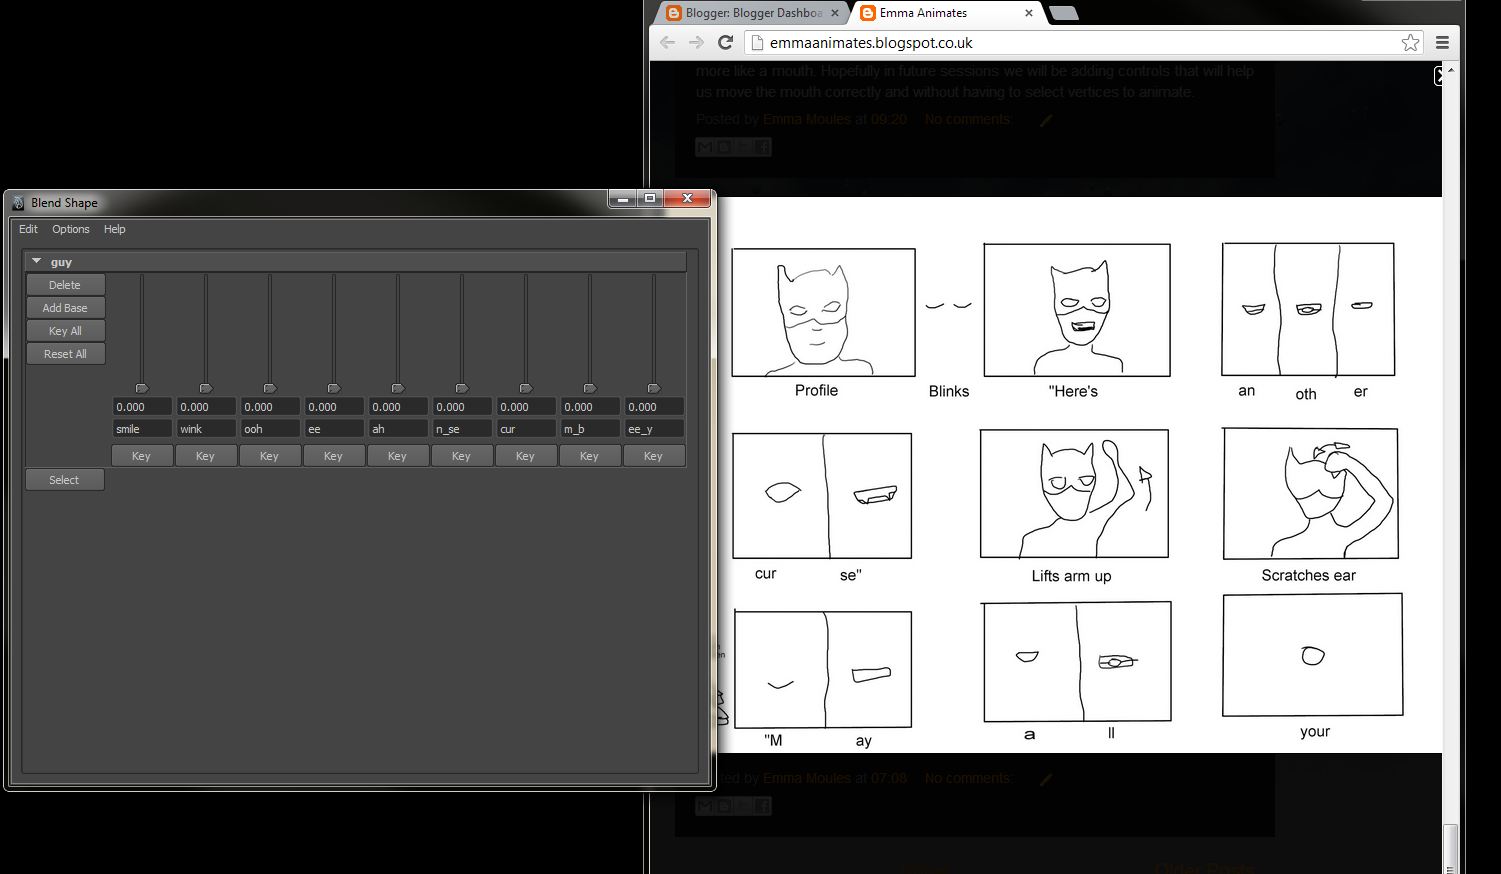Viewport: 1501px width, 874px height.
Task: Click the ooh target name field
Action: point(270,429)
